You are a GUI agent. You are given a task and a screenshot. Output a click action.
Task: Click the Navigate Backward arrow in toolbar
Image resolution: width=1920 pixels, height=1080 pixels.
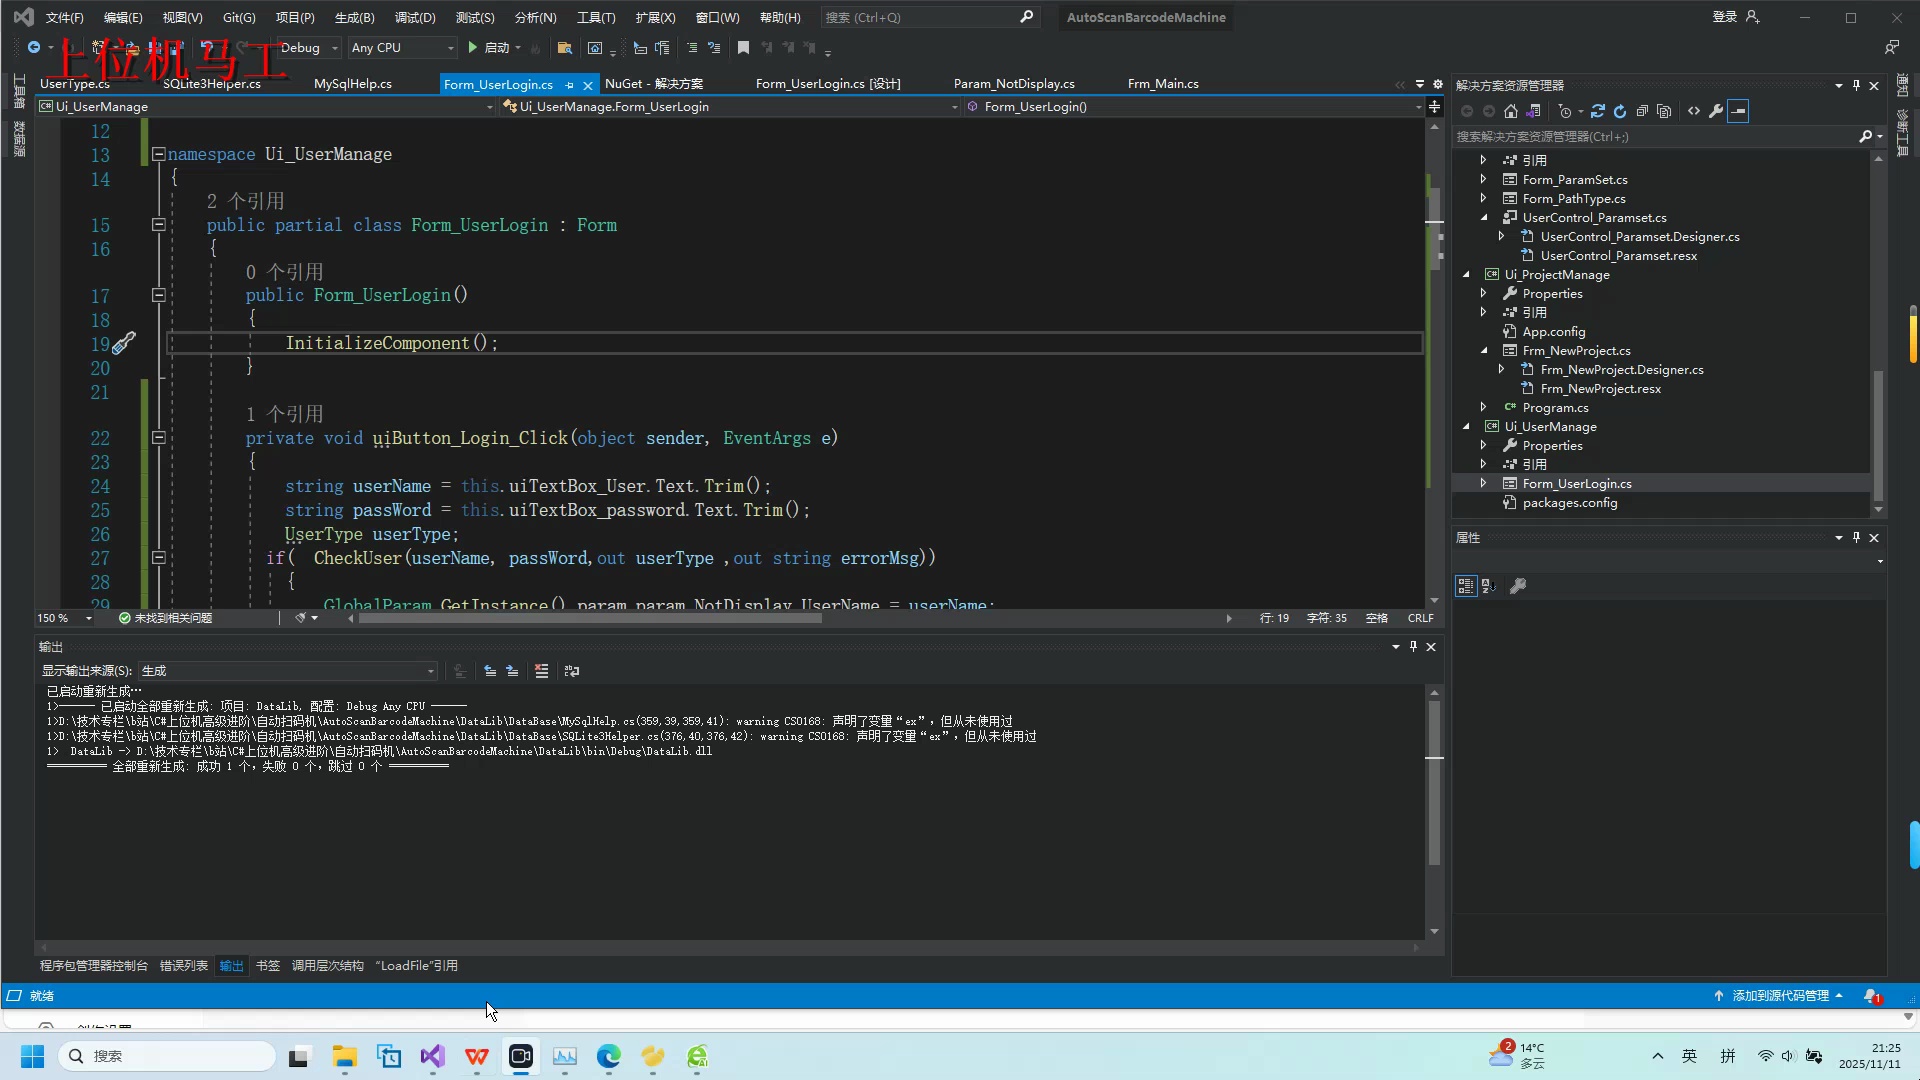coord(34,47)
